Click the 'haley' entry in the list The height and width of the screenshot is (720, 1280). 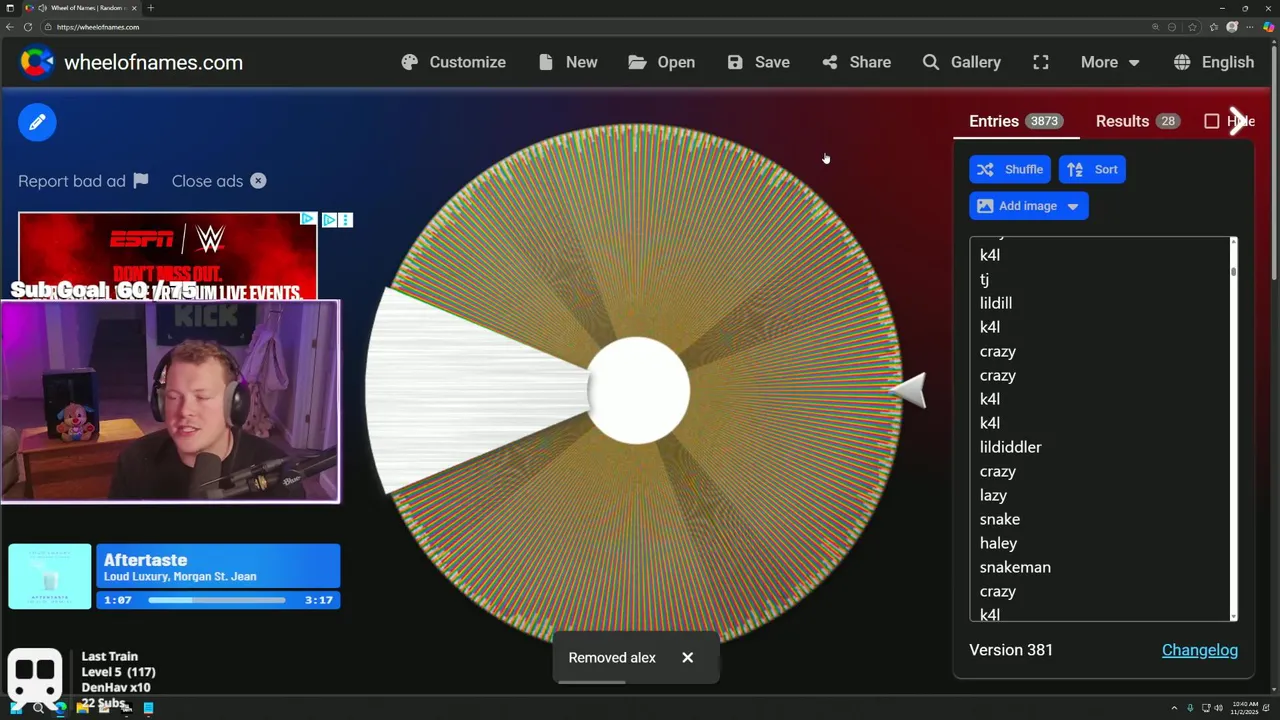(998, 543)
